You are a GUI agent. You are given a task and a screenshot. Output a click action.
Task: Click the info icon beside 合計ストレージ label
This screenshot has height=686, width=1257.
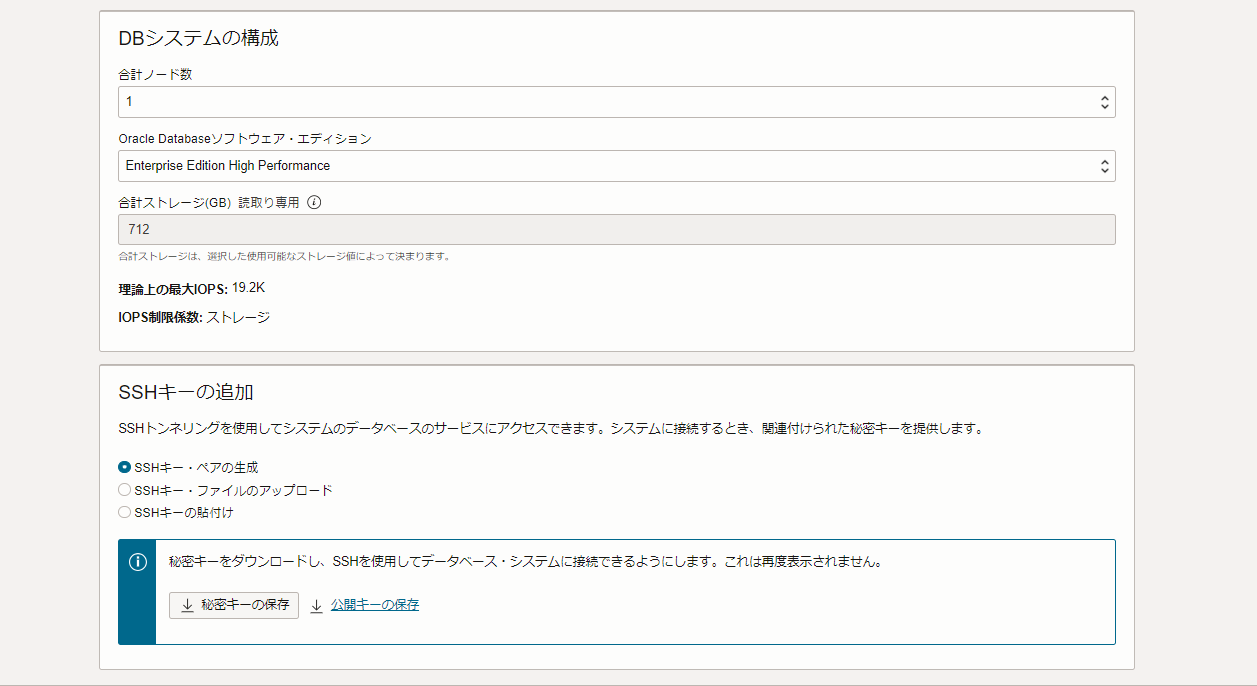coord(314,202)
